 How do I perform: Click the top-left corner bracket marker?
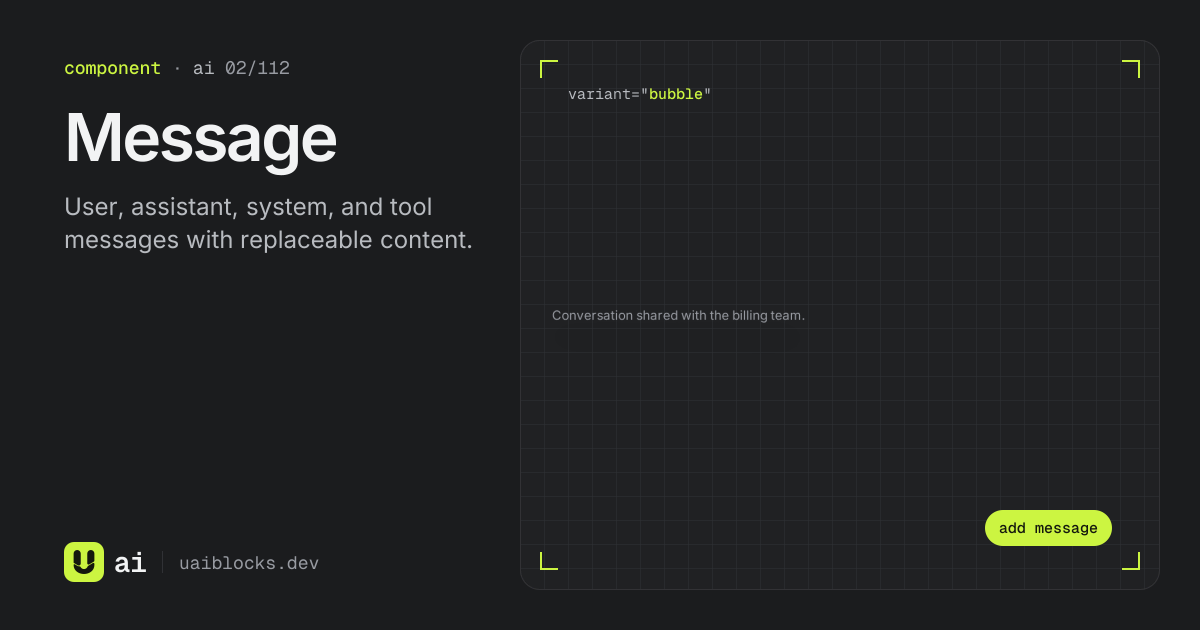tap(548, 68)
